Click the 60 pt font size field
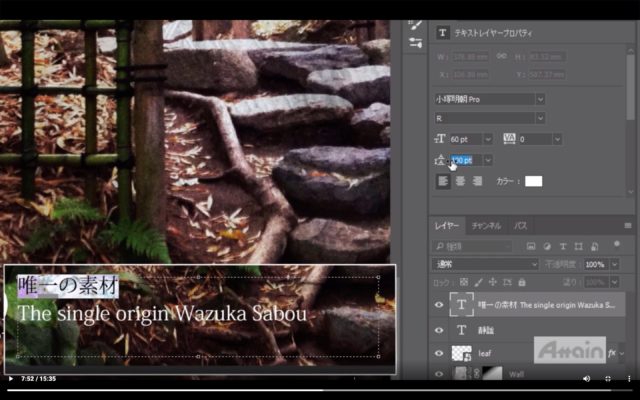 [466, 139]
